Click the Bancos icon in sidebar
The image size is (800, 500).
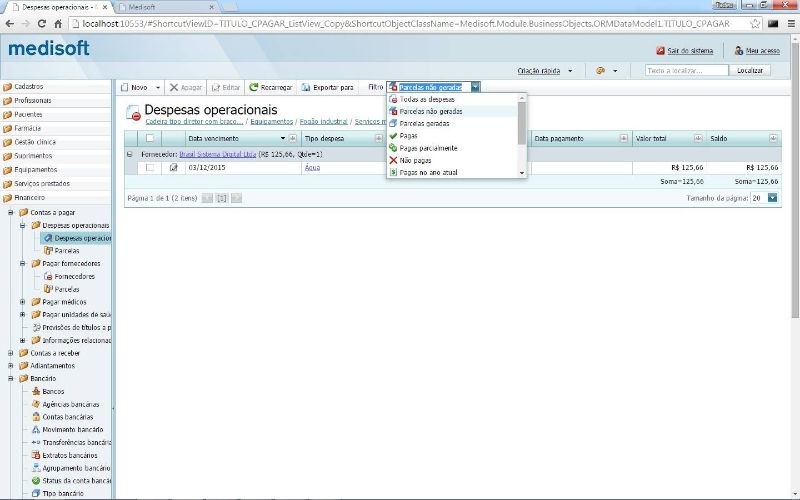(x=35, y=391)
